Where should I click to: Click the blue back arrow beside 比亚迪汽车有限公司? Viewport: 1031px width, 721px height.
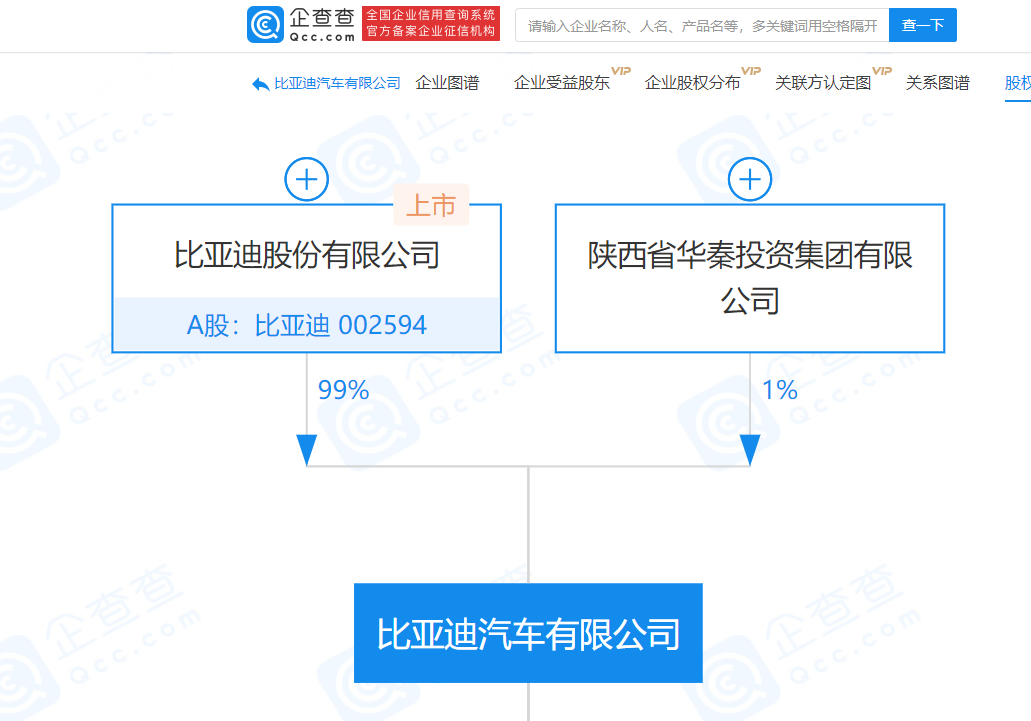258,84
